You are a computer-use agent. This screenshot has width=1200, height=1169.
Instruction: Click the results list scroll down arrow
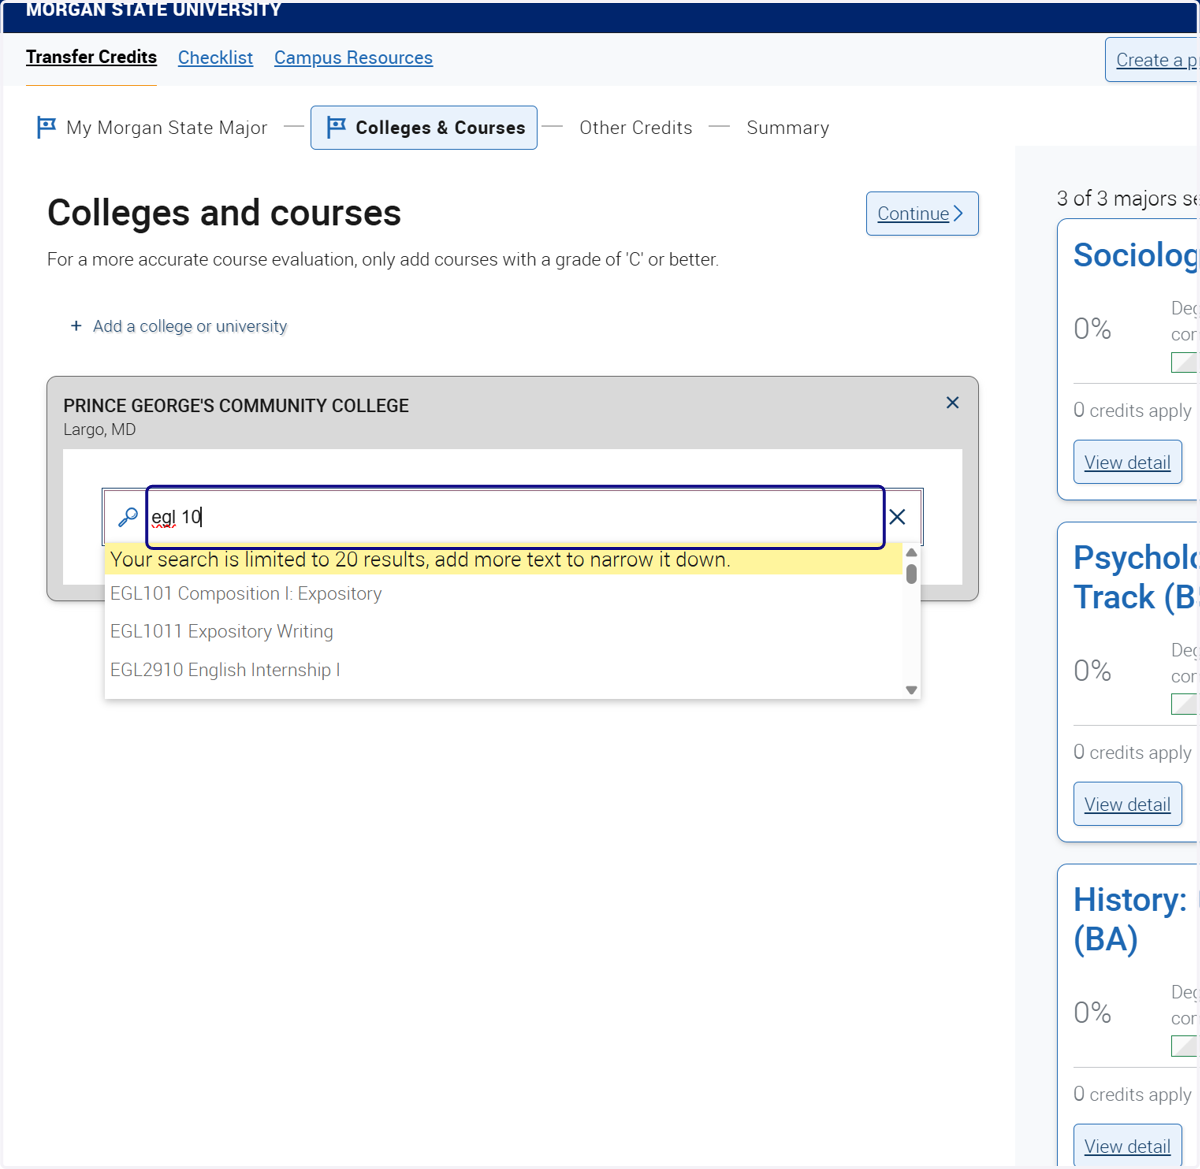(911, 690)
